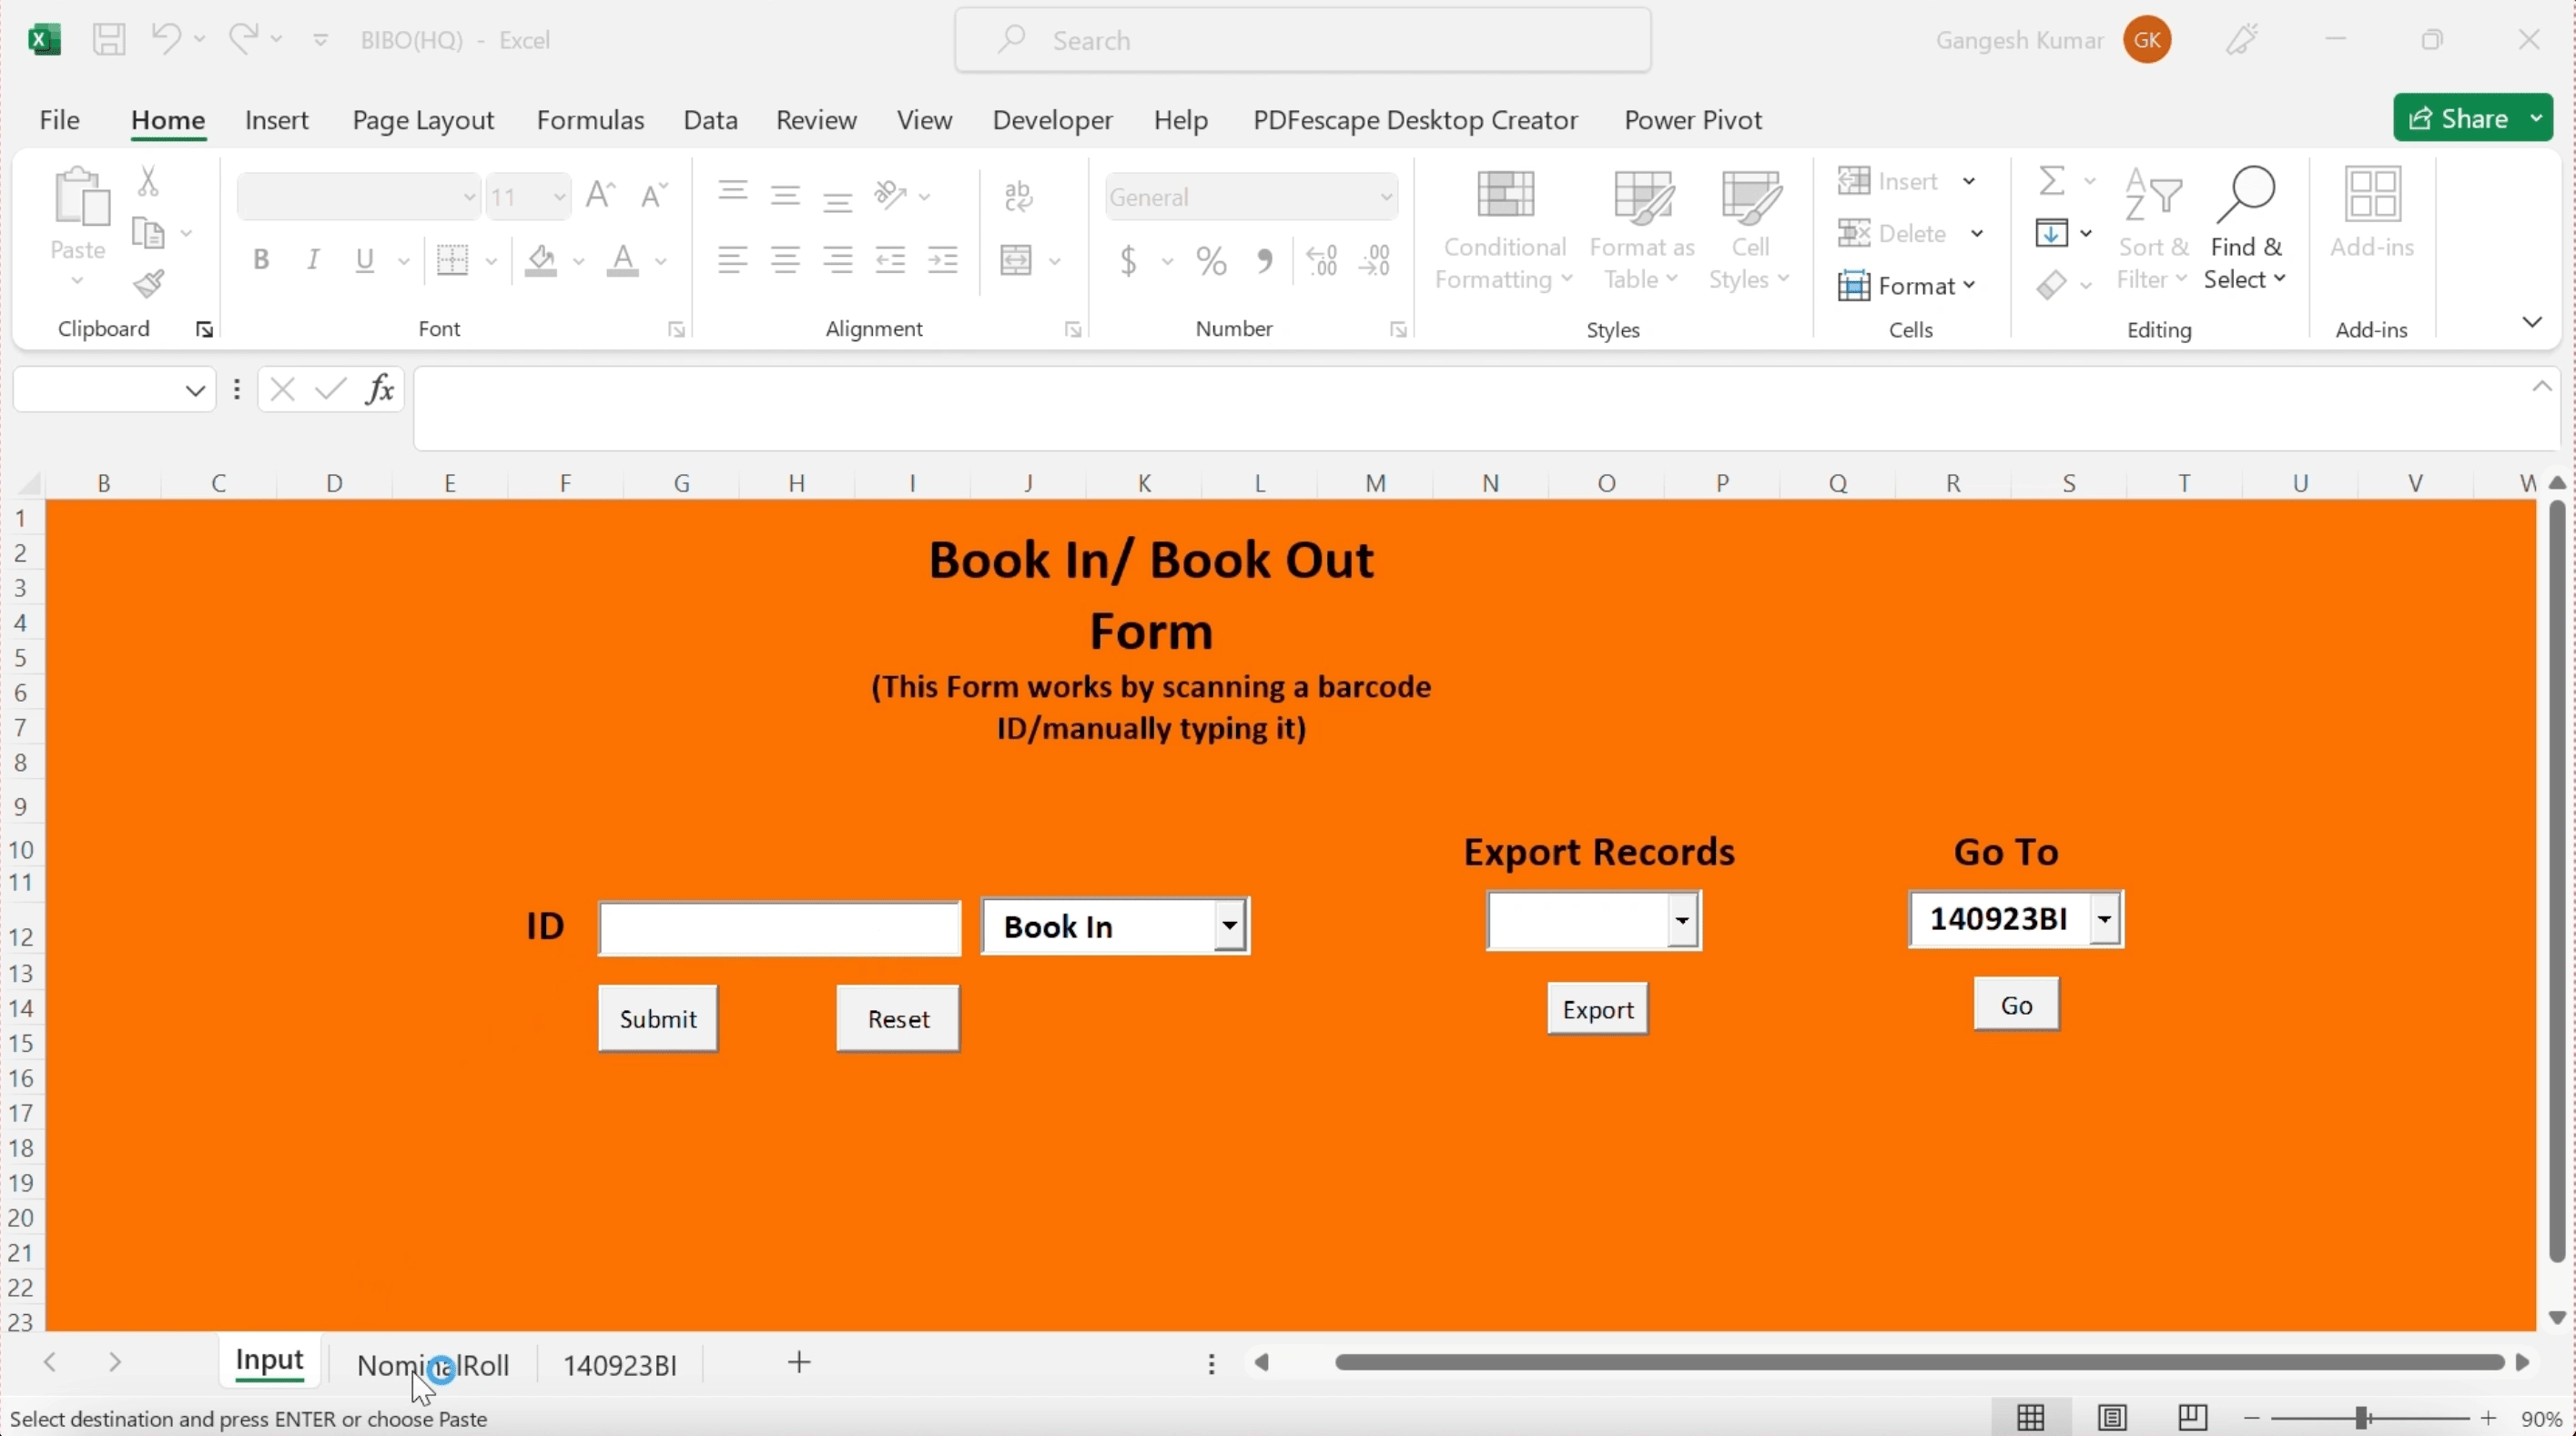Open the Developer ribbon tab
This screenshot has width=2576, height=1436.
(x=1052, y=120)
